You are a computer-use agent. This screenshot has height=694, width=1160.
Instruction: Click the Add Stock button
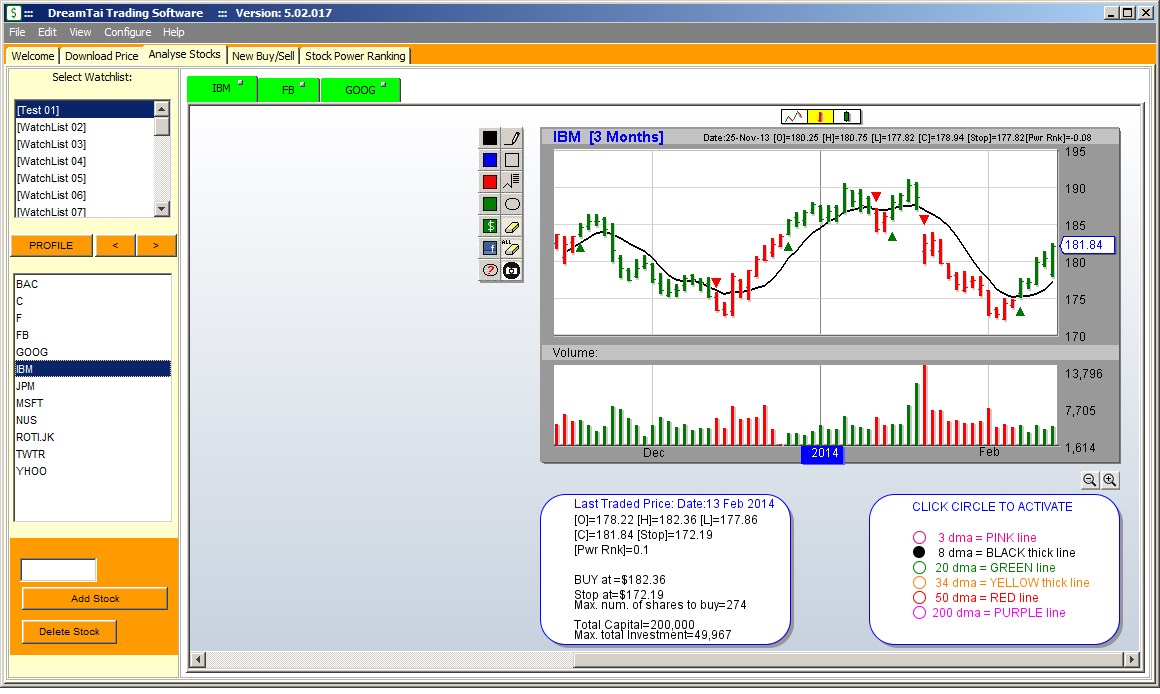[x=95, y=599]
